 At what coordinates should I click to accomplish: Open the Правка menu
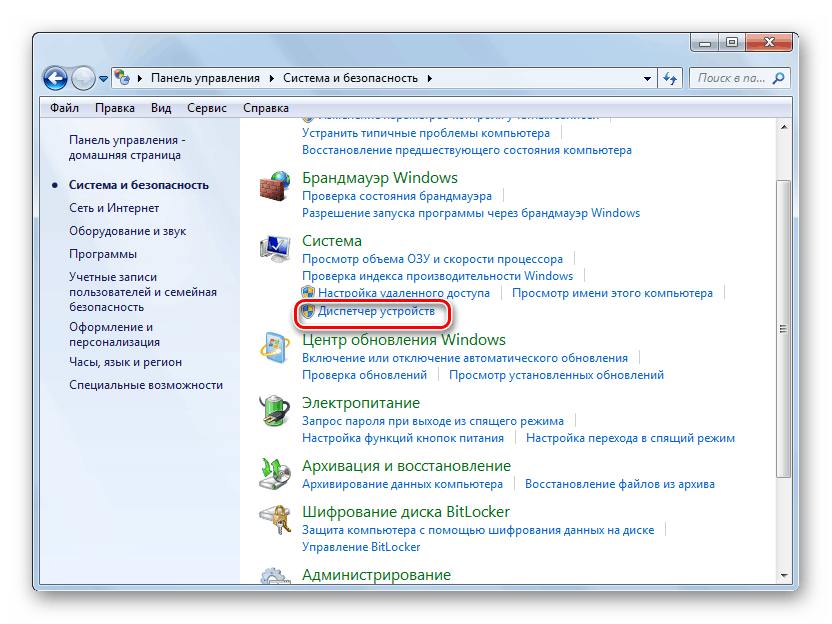click(115, 108)
